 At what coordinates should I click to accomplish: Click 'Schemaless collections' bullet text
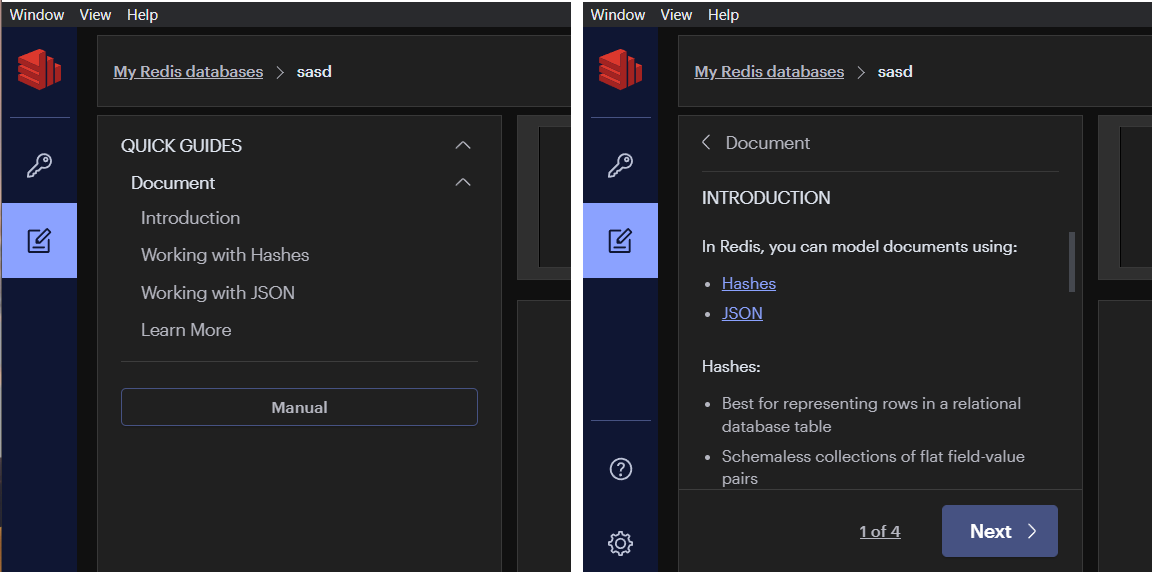coord(873,467)
